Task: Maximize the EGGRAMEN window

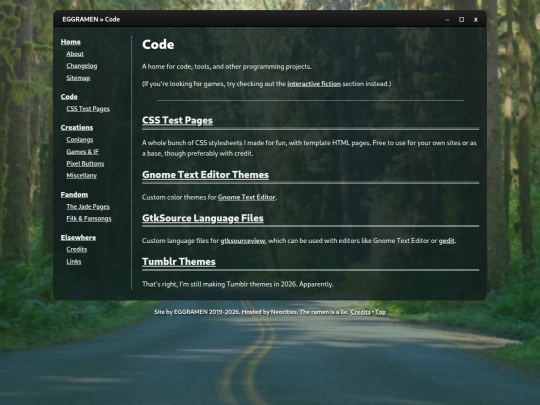Action: pos(461,20)
